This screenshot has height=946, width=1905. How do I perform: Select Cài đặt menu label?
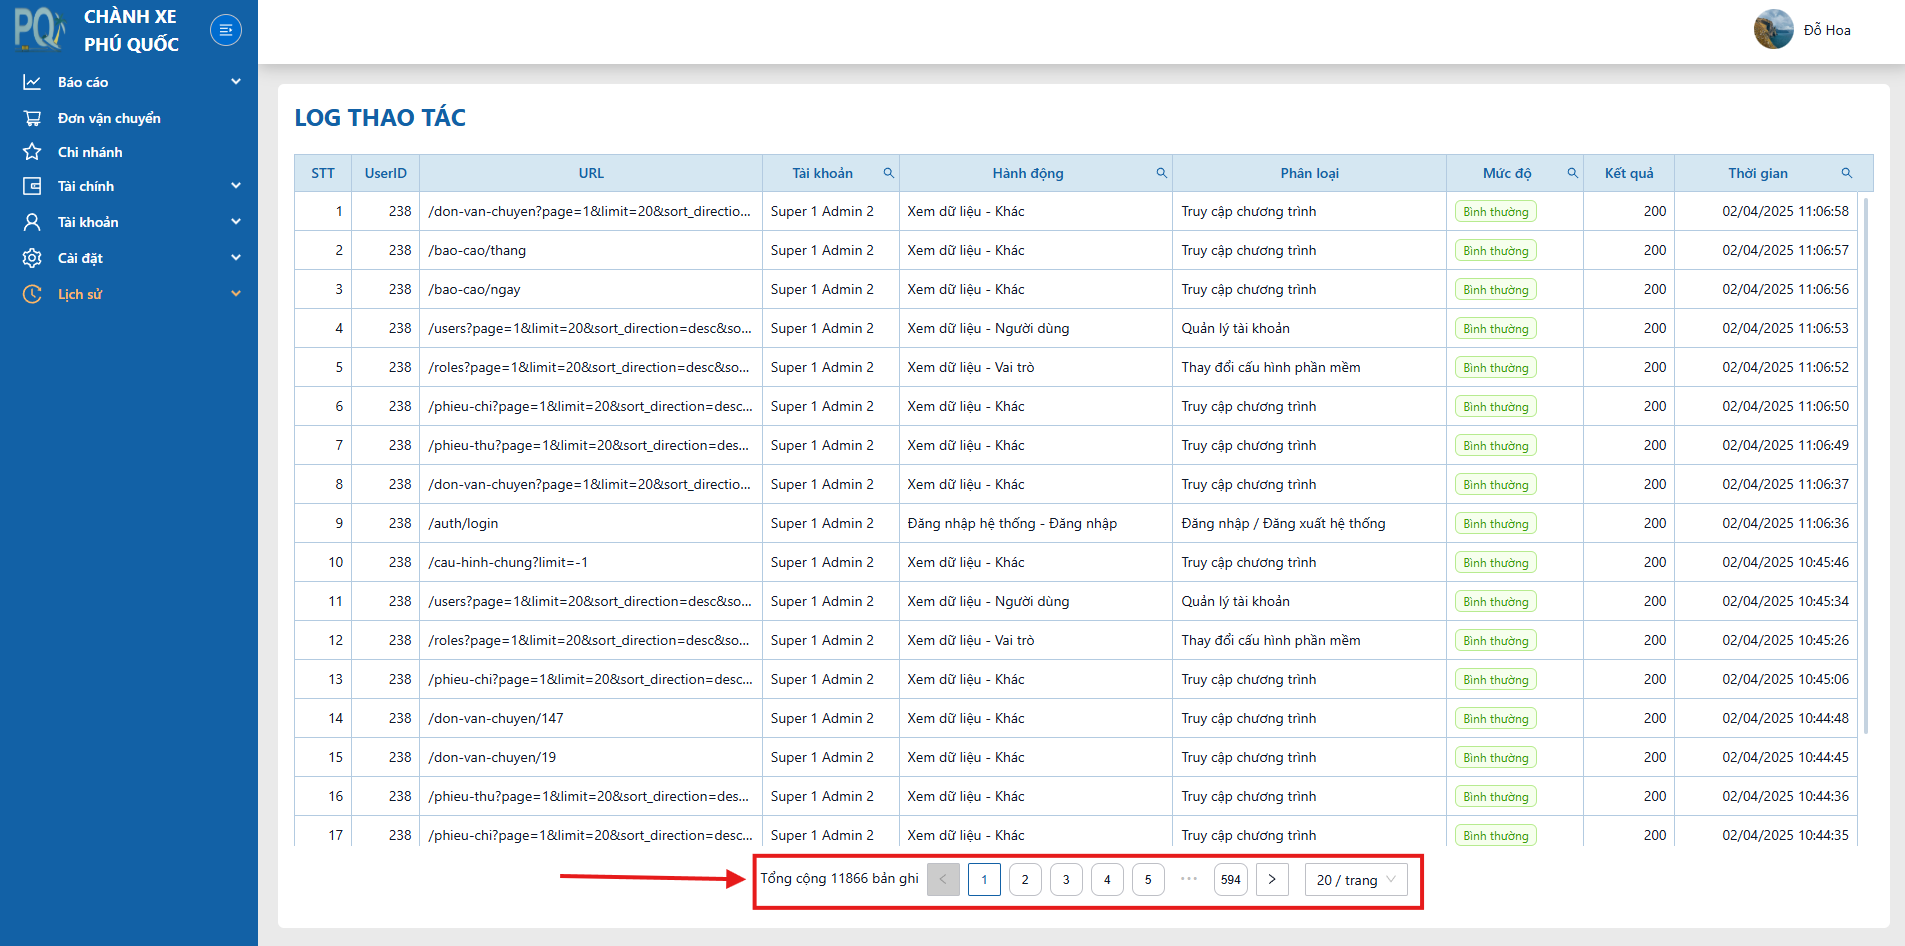pyautogui.click(x=80, y=258)
